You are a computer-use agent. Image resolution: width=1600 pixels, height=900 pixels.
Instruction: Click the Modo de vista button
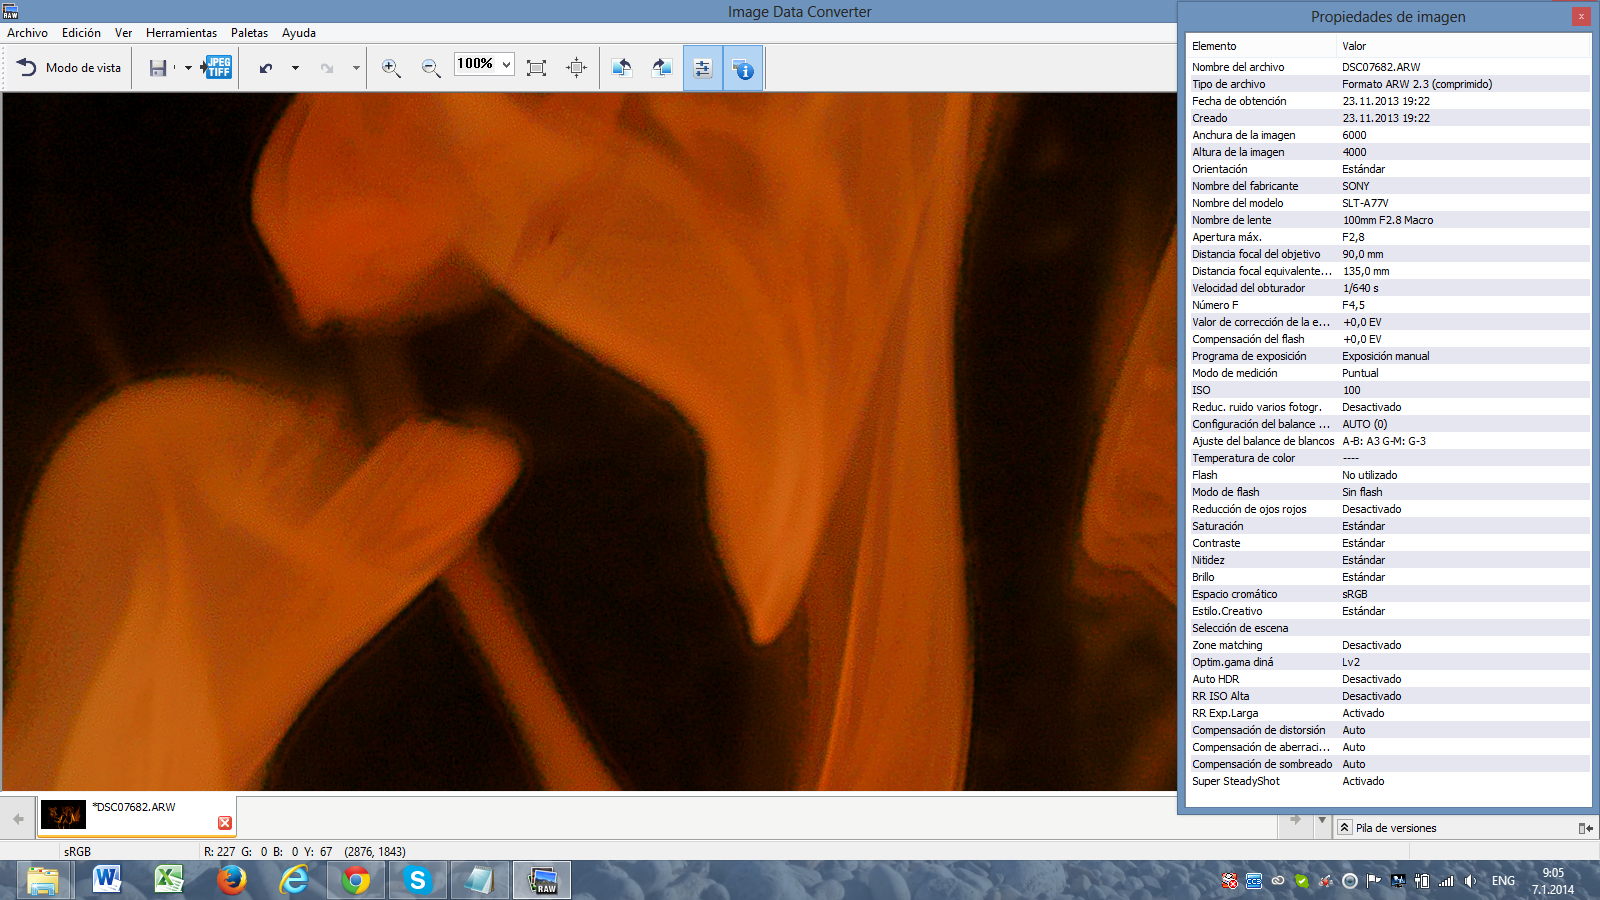[69, 68]
